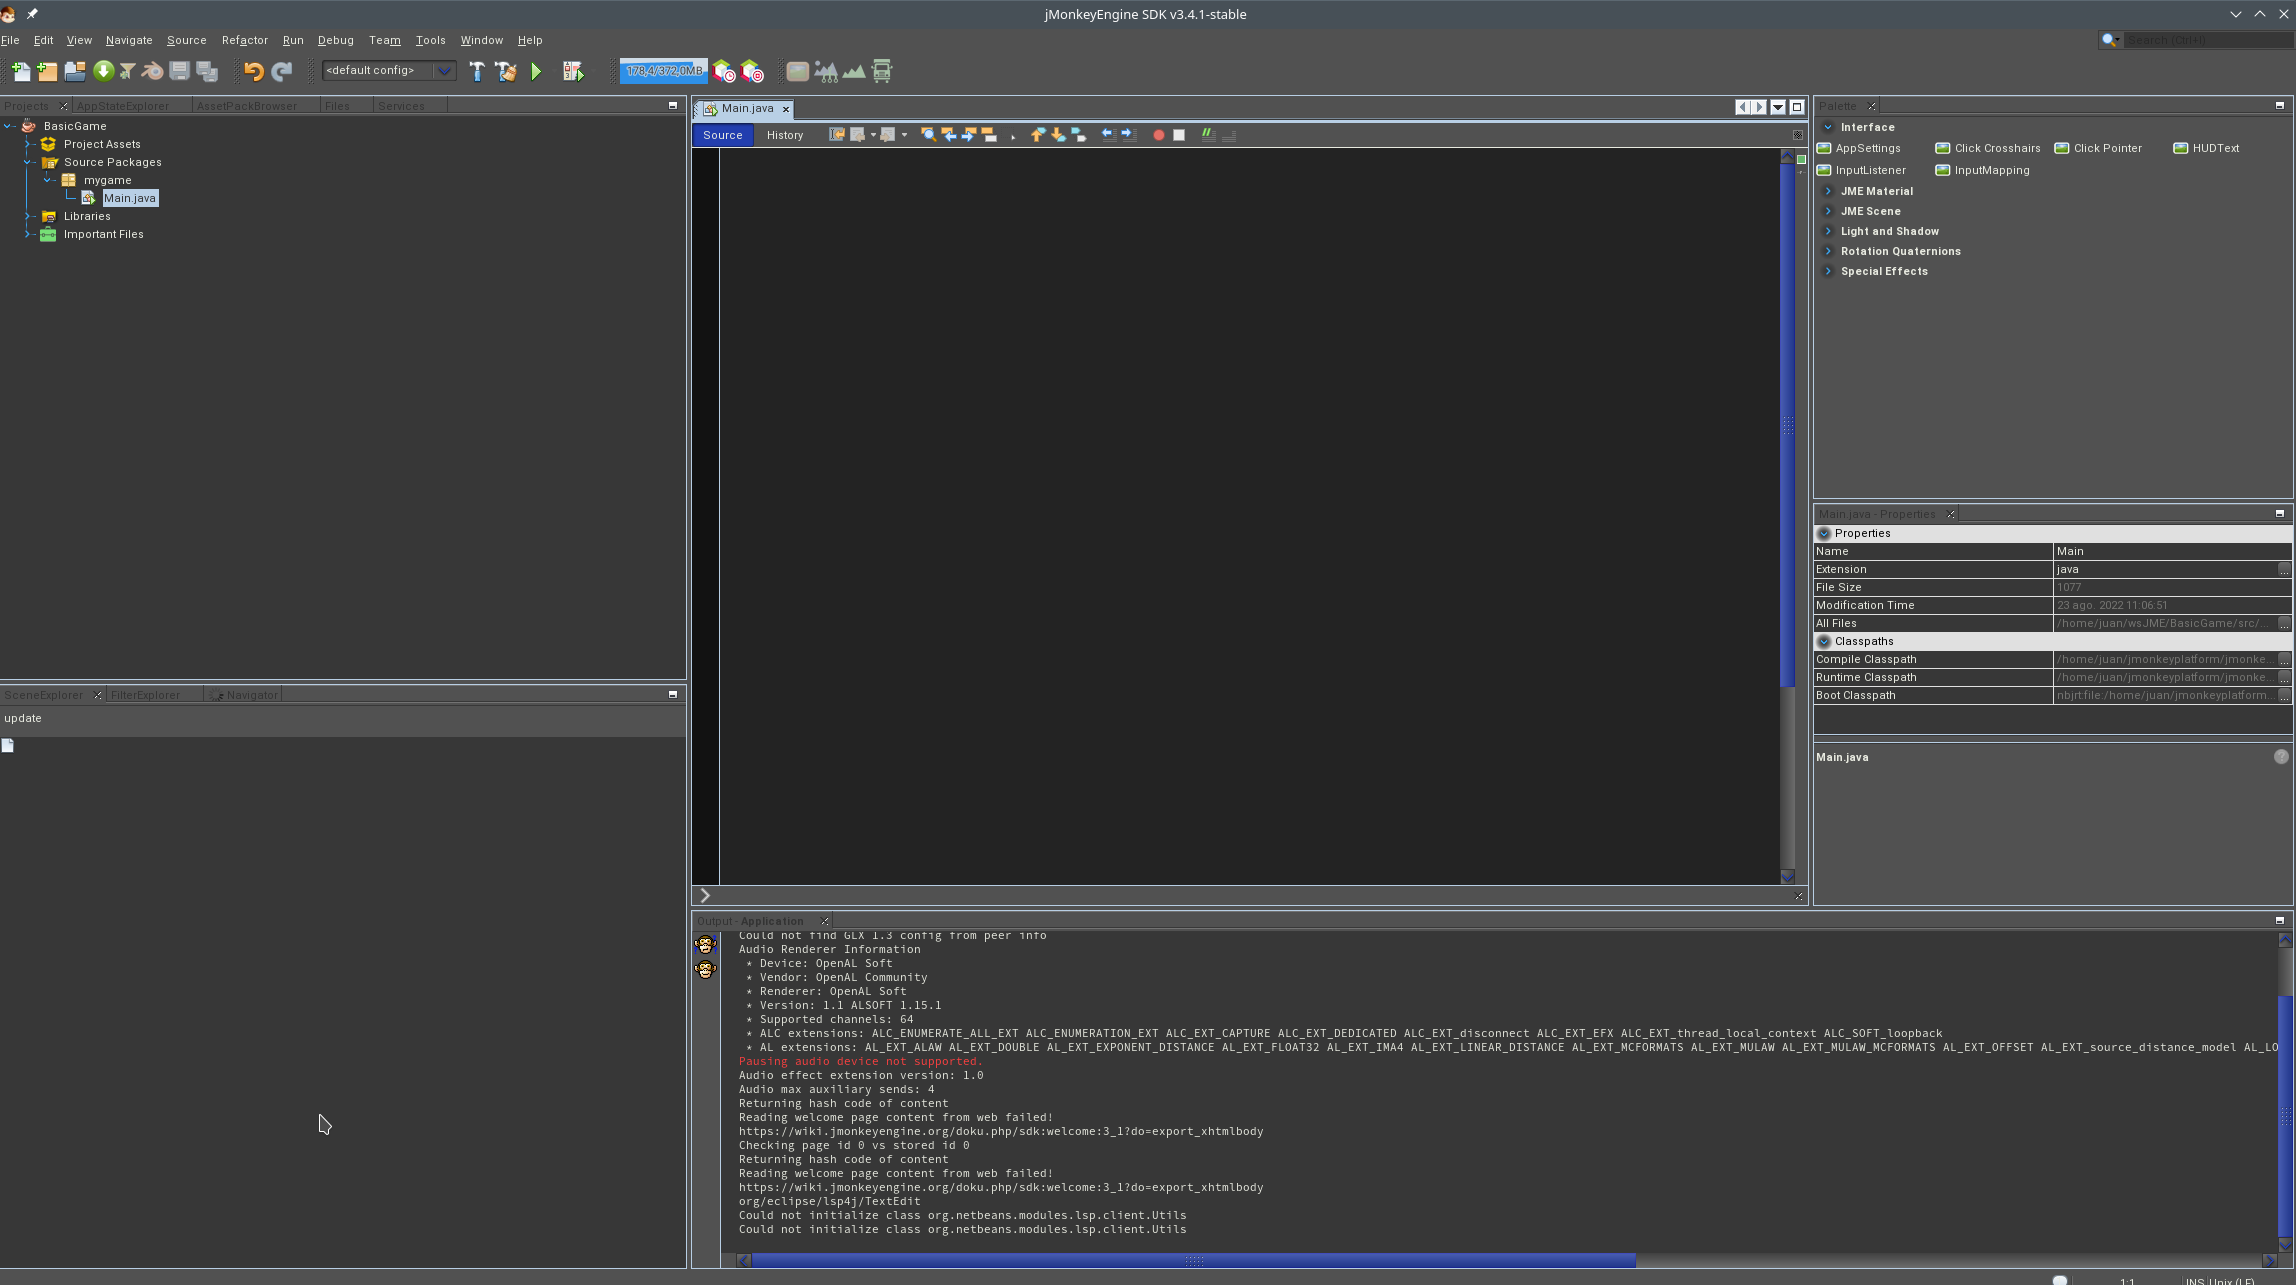This screenshot has width=2296, height=1285.
Task: Click the green download arrow icon
Action: (103, 71)
